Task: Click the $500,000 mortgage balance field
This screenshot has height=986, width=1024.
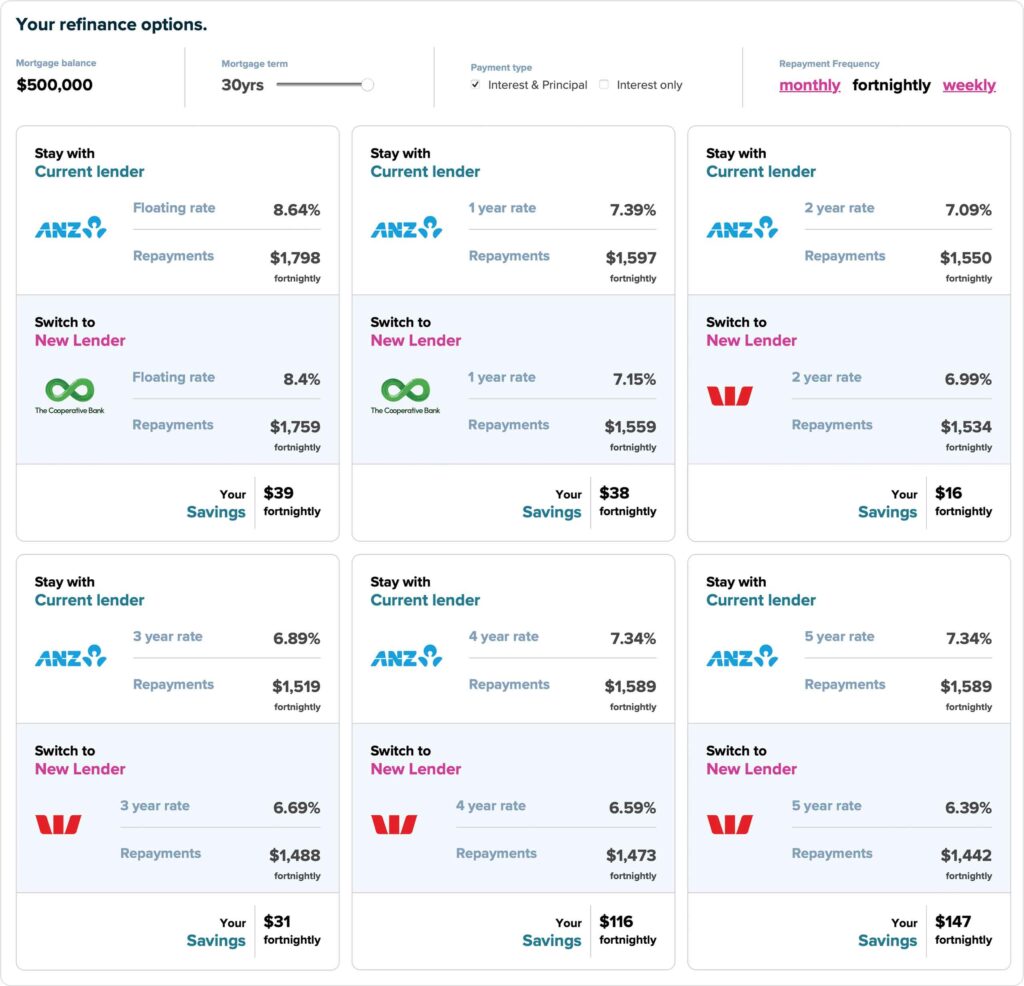Action: 54,84
